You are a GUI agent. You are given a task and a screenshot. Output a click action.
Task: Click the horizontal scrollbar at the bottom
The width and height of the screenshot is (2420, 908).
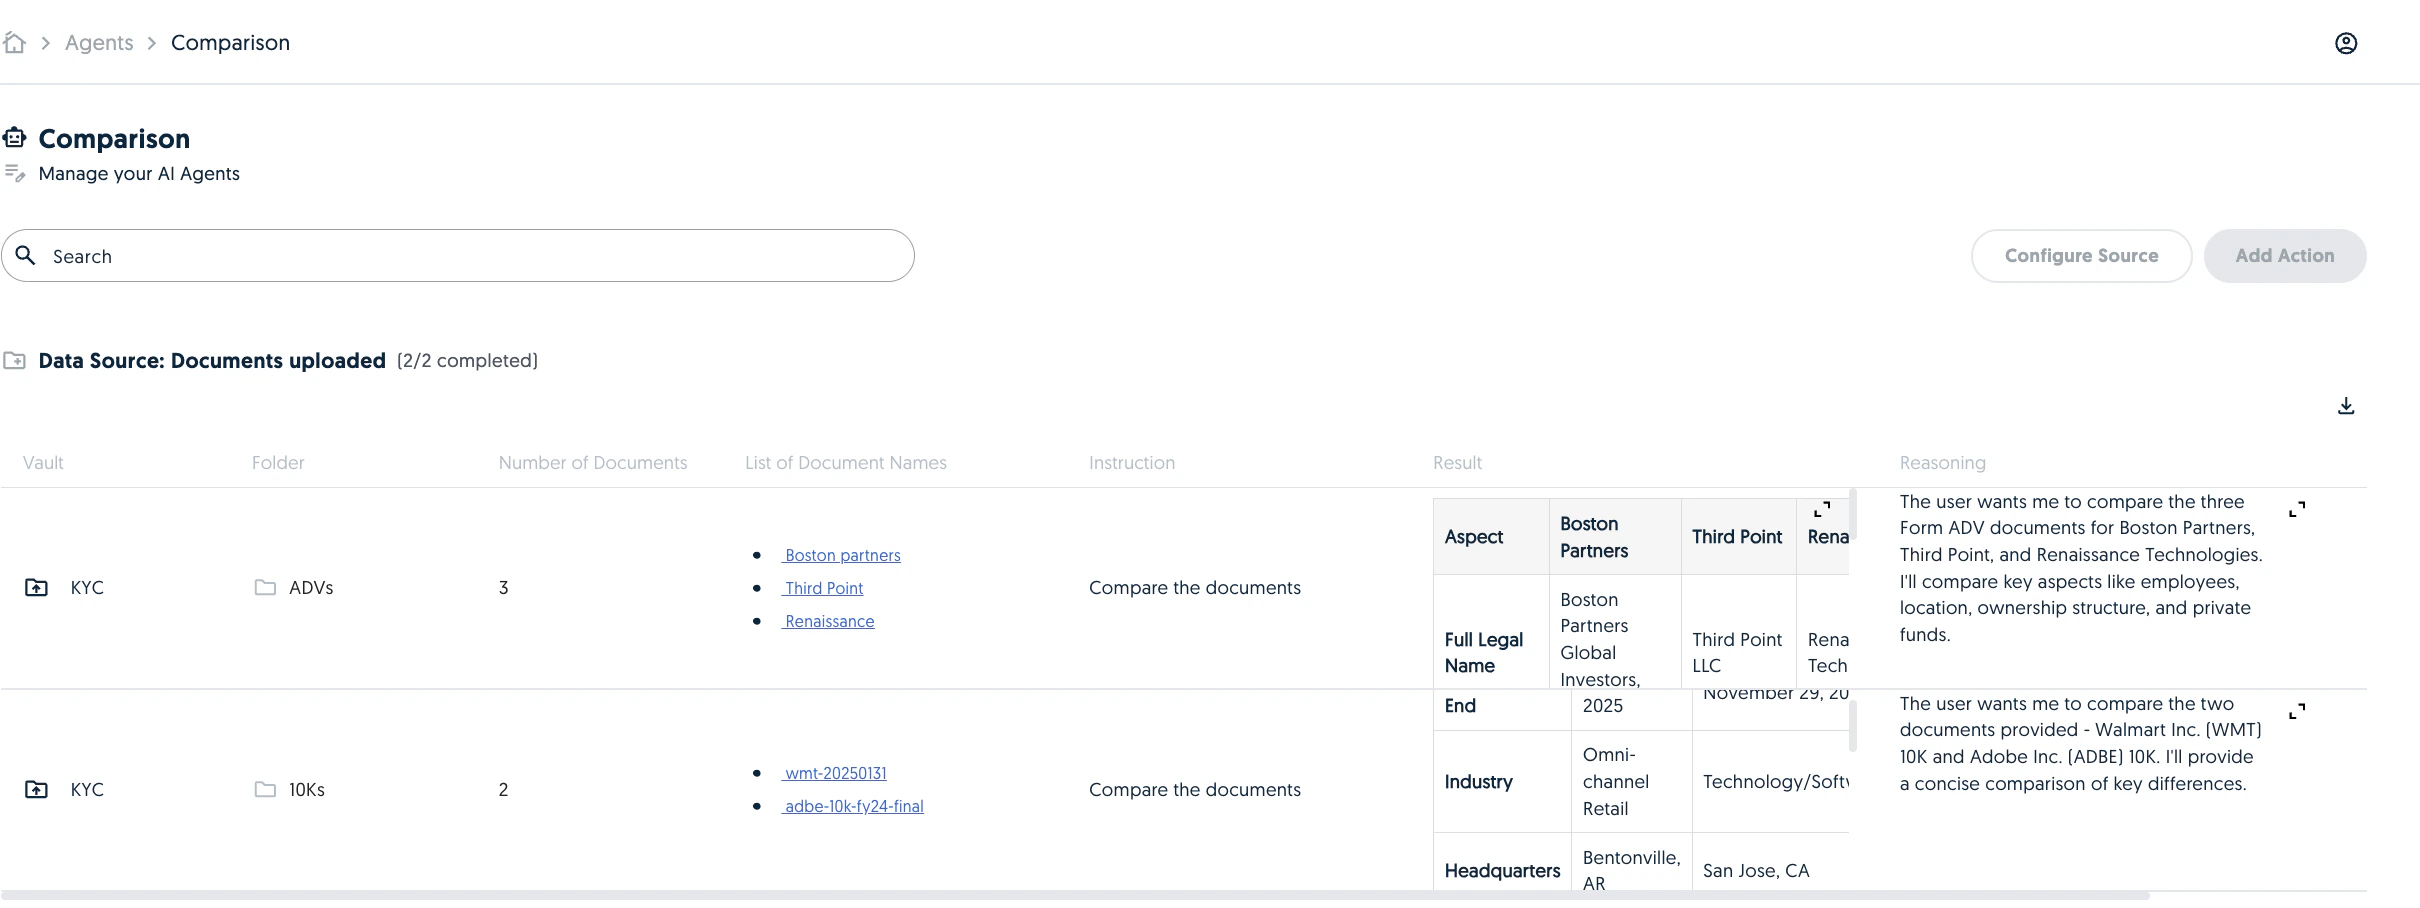tap(1075, 895)
